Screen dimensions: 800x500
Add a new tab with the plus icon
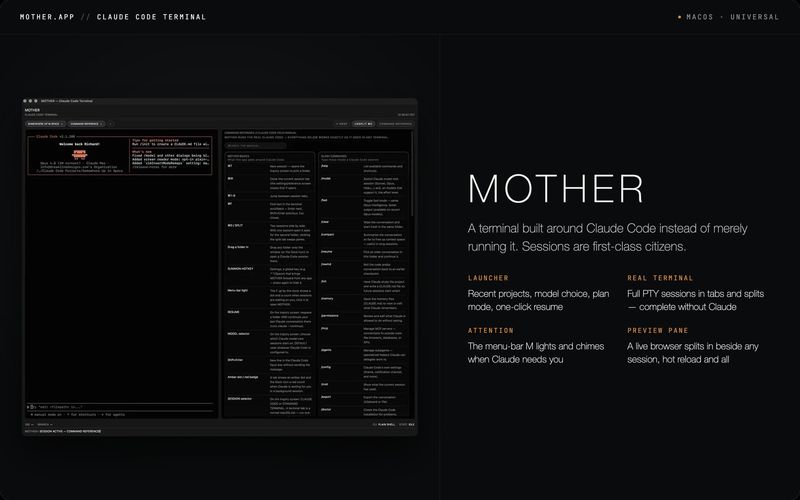(x=111, y=123)
